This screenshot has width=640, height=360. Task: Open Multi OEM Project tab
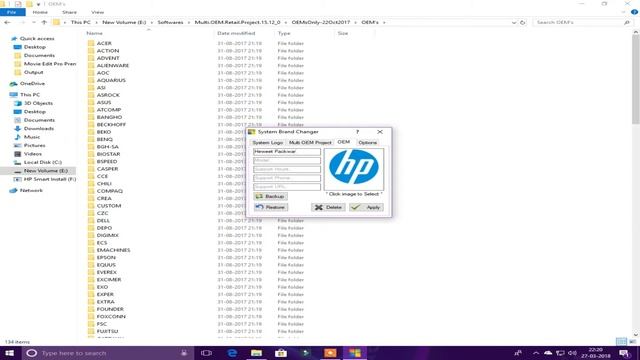coord(310,142)
